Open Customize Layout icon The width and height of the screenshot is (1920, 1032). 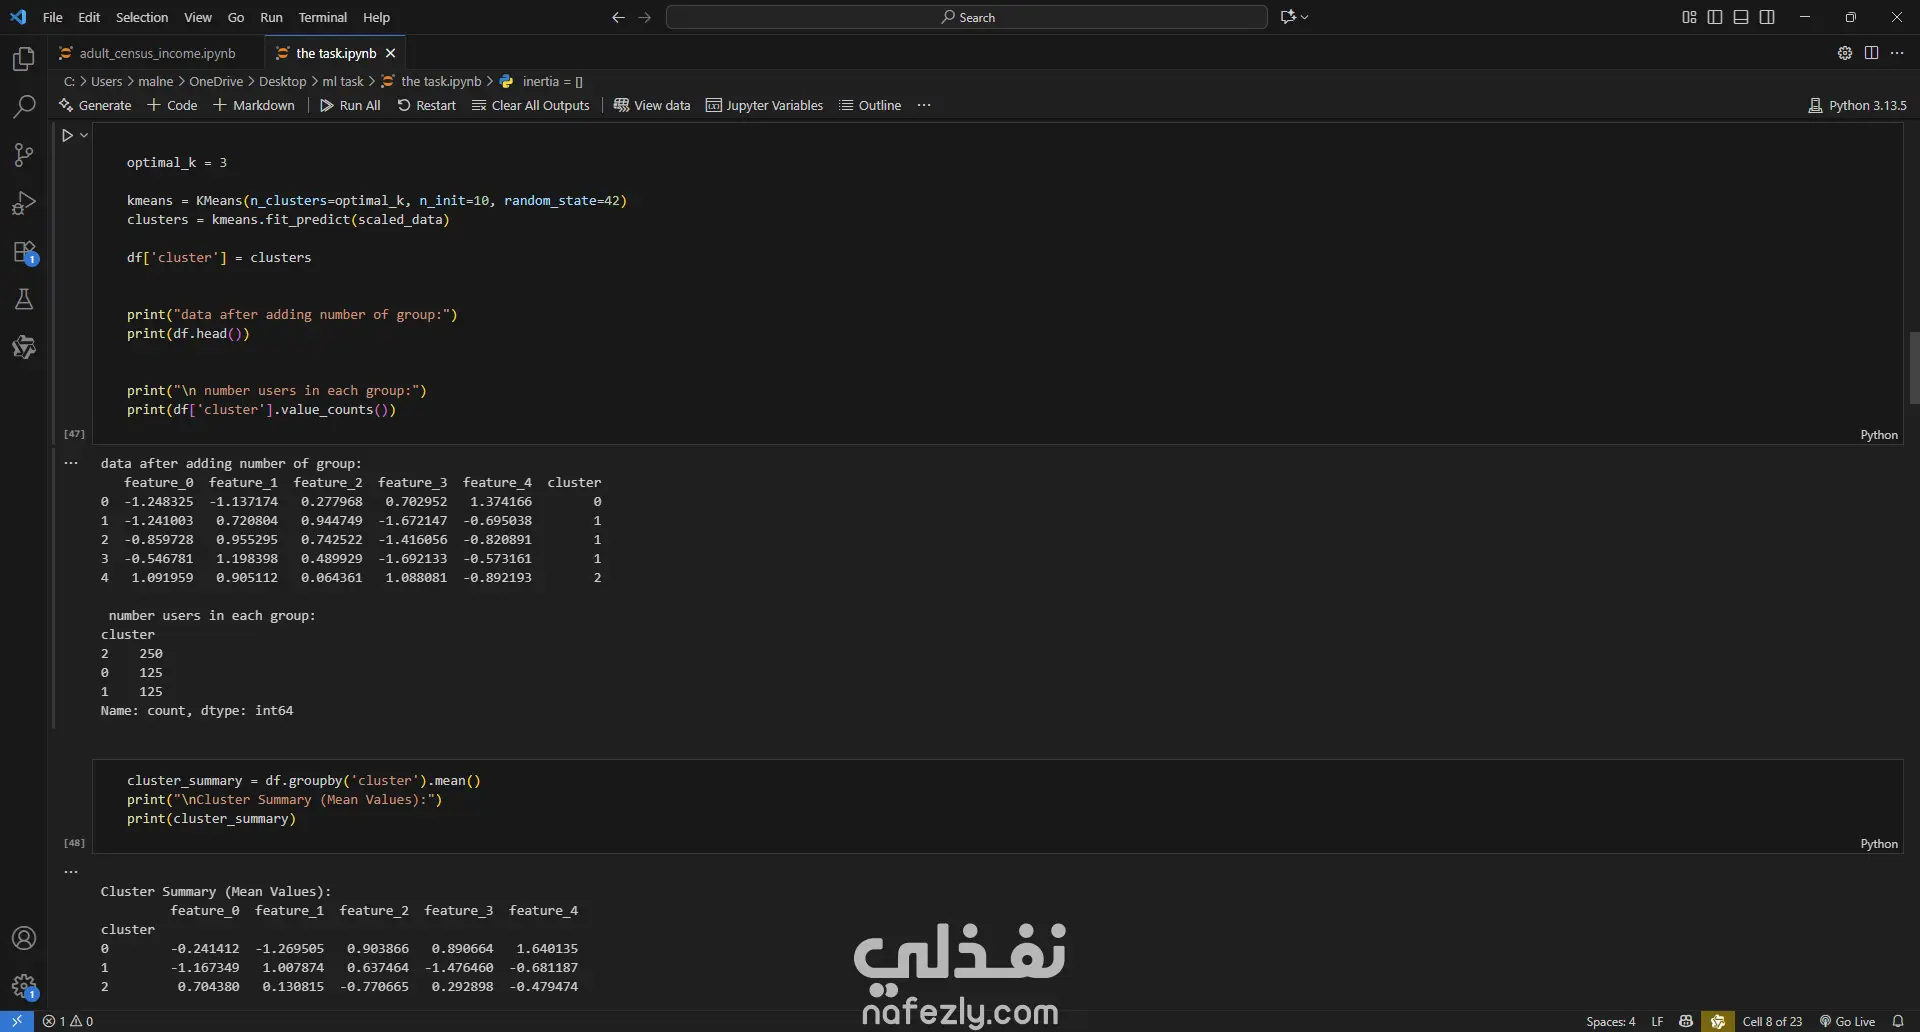(x=1689, y=17)
